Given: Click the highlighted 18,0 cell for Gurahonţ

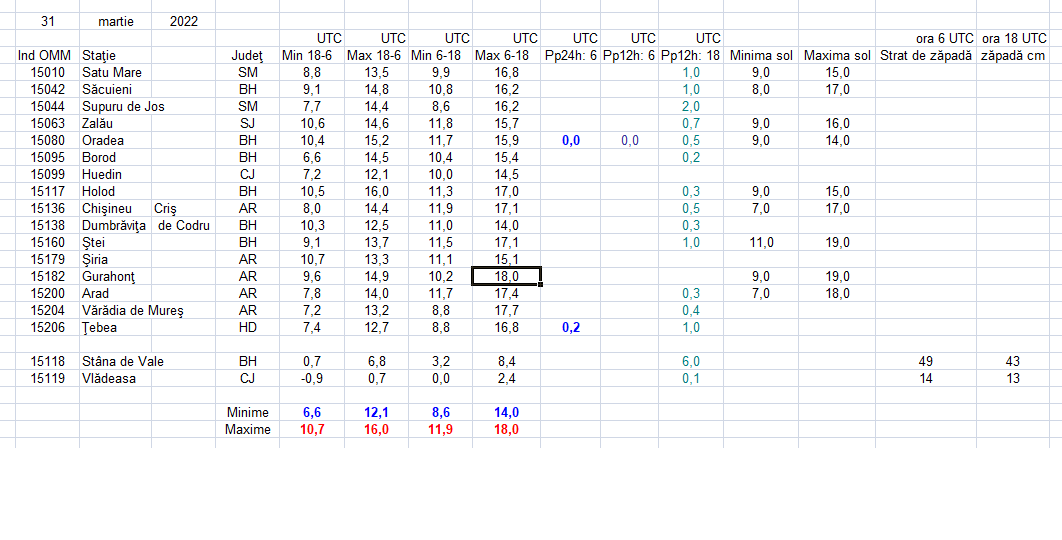Looking at the screenshot, I should coord(507,276).
